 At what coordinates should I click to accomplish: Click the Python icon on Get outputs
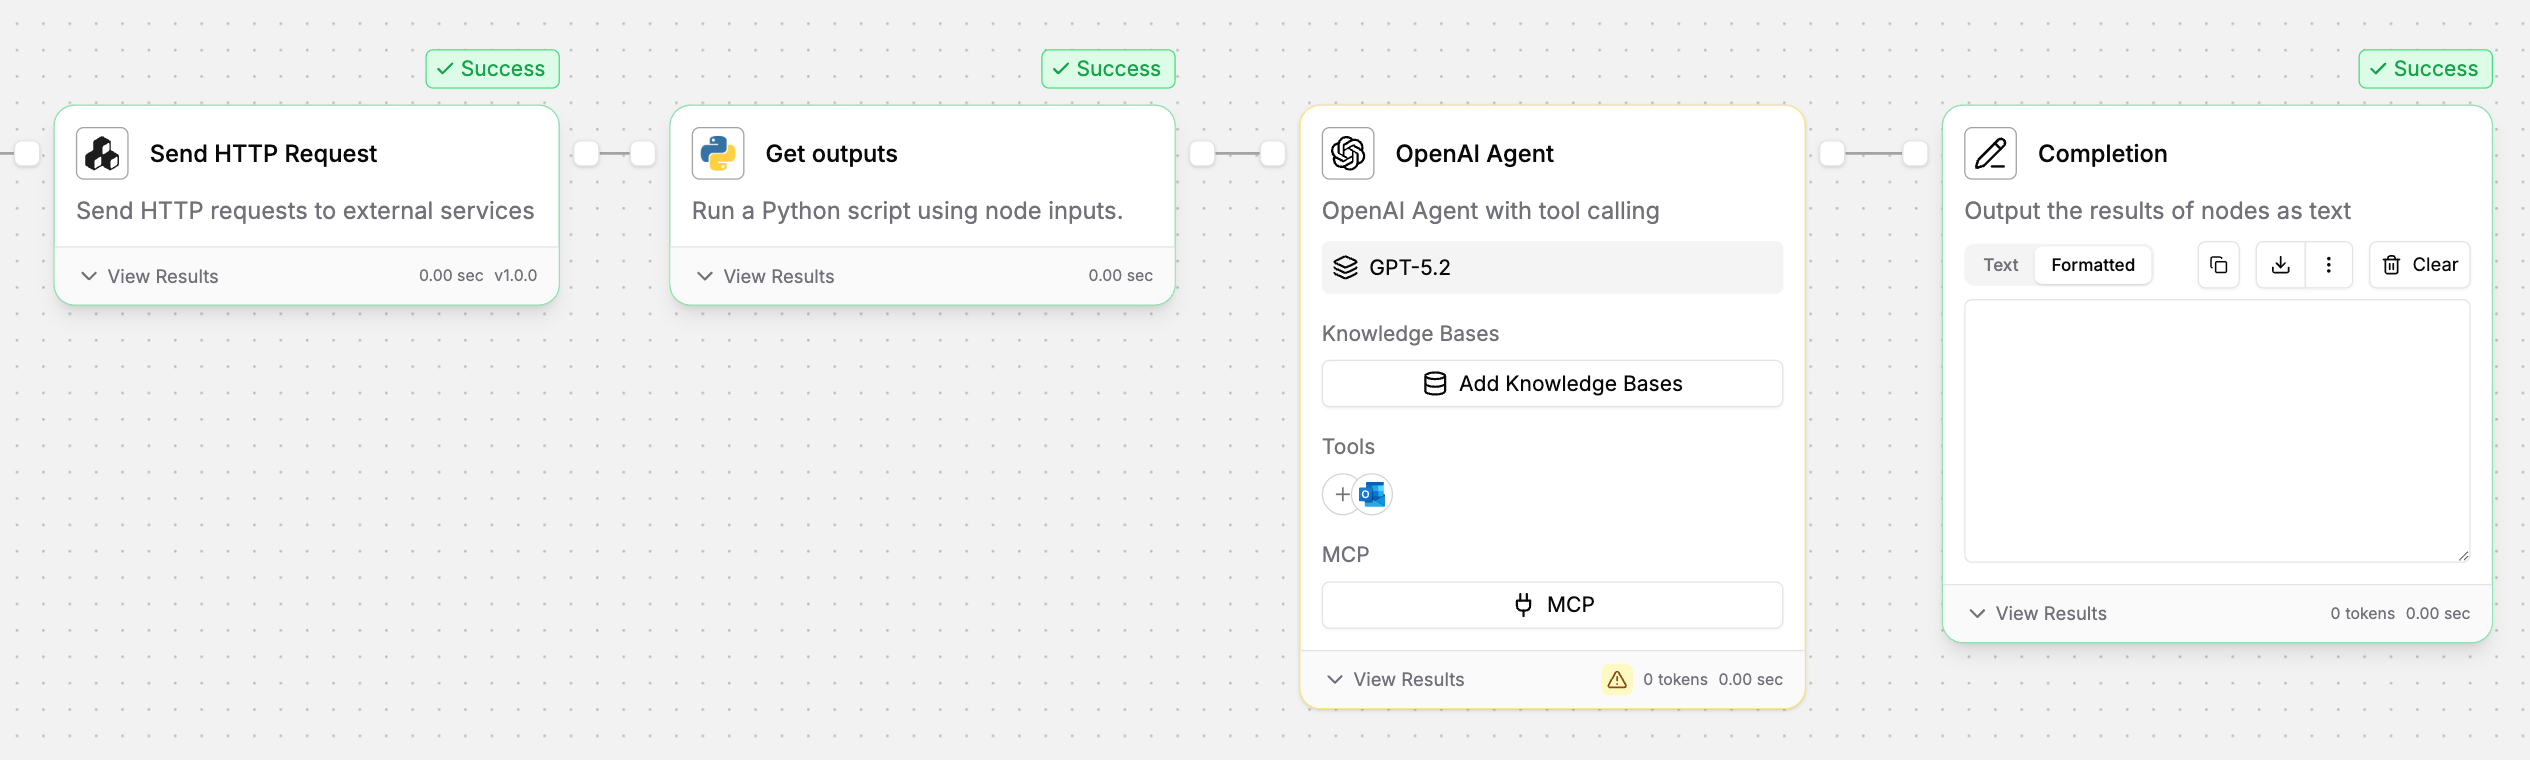tap(718, 154)
